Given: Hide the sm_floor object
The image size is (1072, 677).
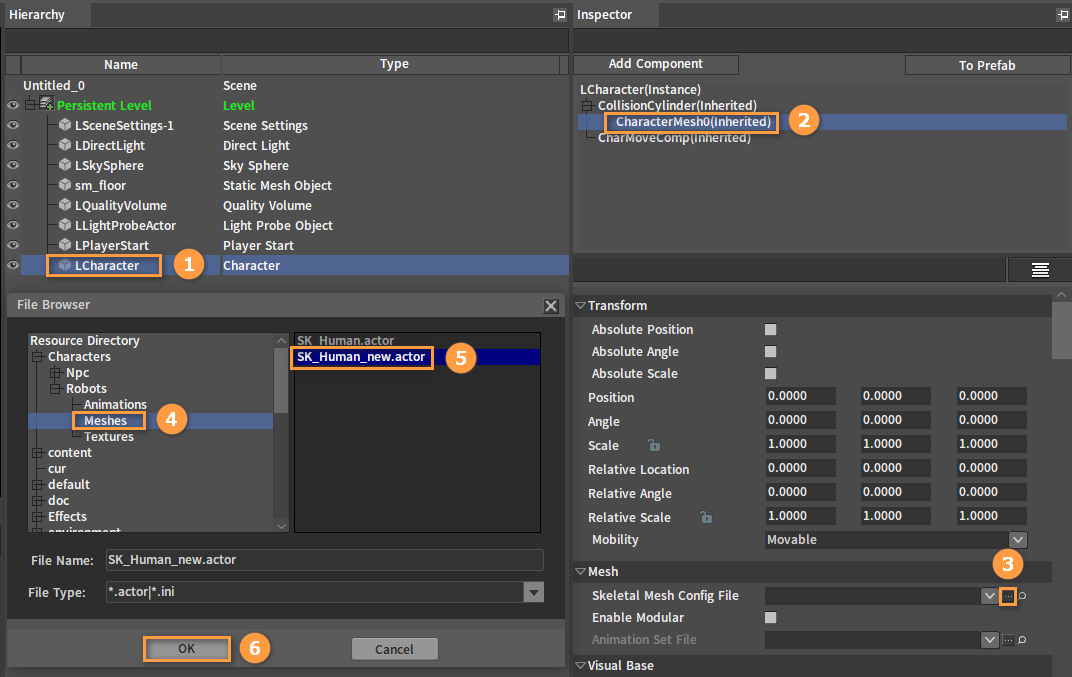Looking at the screenshot, I should (12, 185).
